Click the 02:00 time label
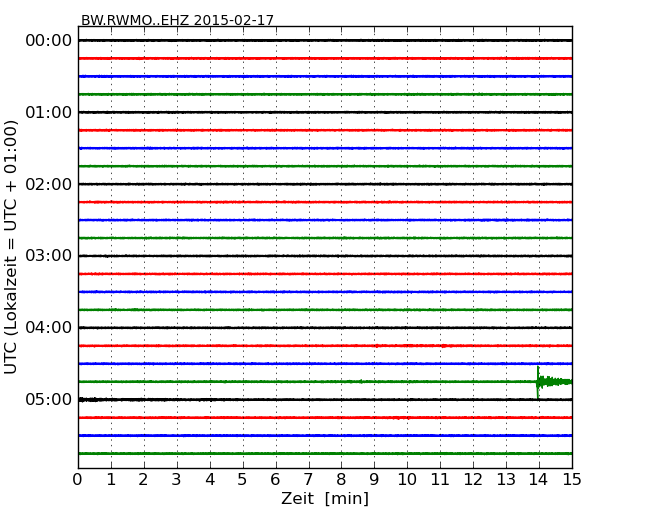 tap(49, 184)
